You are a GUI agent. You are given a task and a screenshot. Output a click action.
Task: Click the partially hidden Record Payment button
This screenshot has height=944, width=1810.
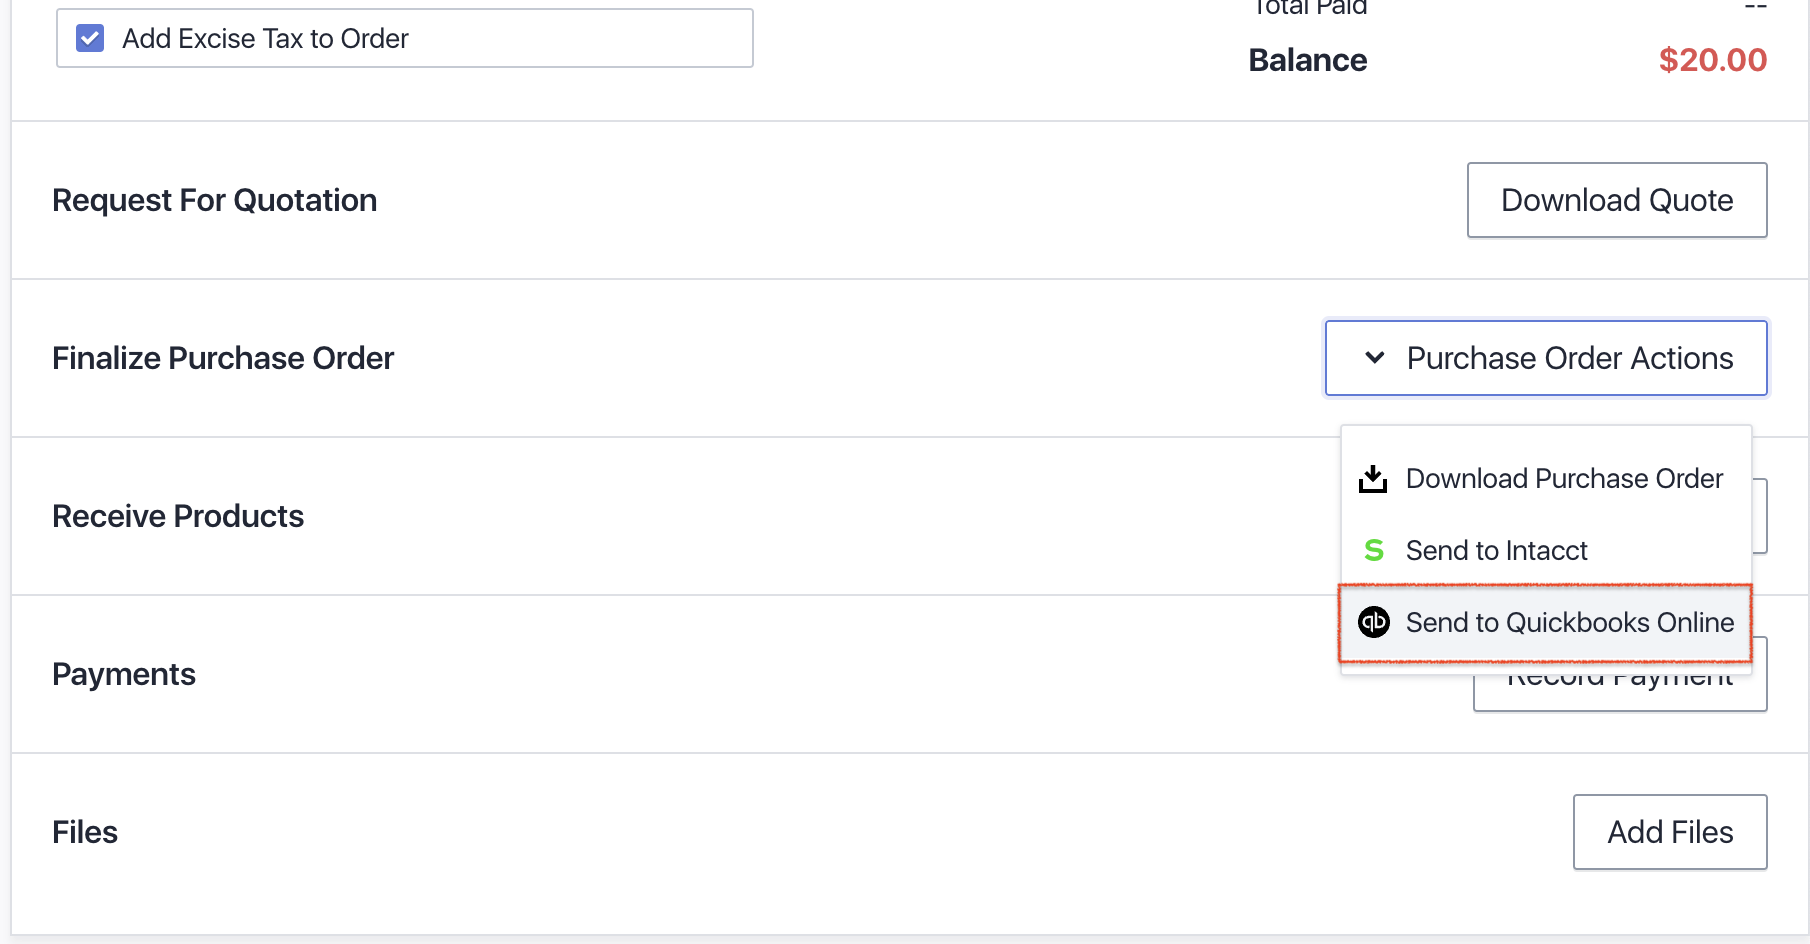1620,692
